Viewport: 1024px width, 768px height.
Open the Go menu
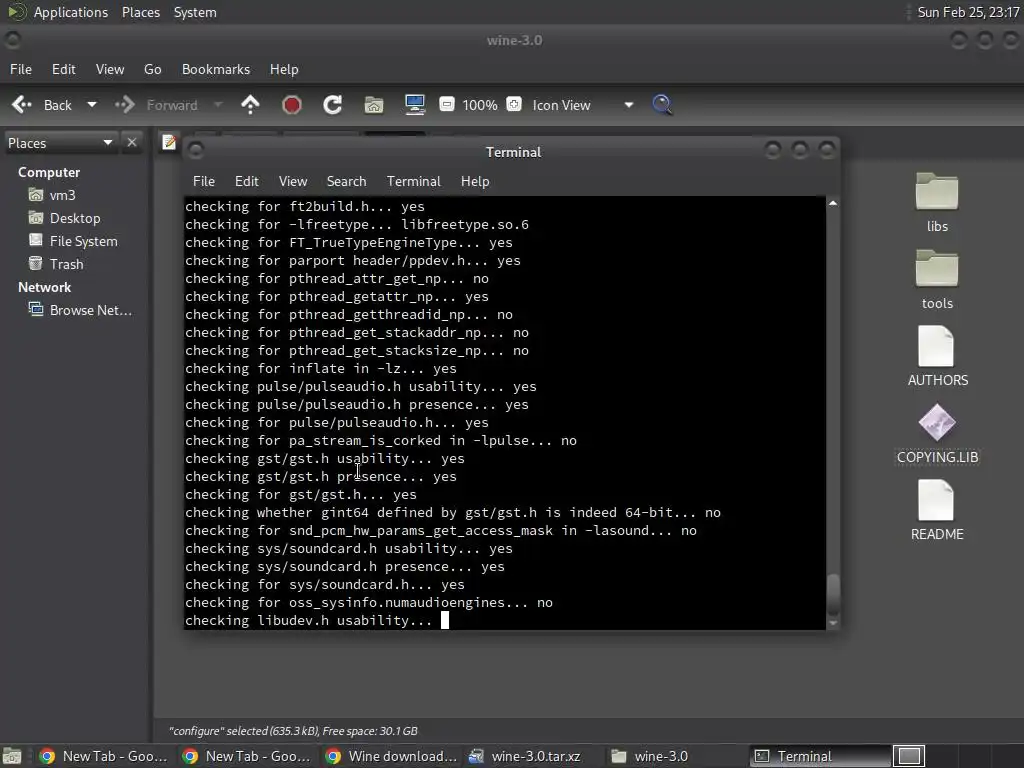(153, 69)
